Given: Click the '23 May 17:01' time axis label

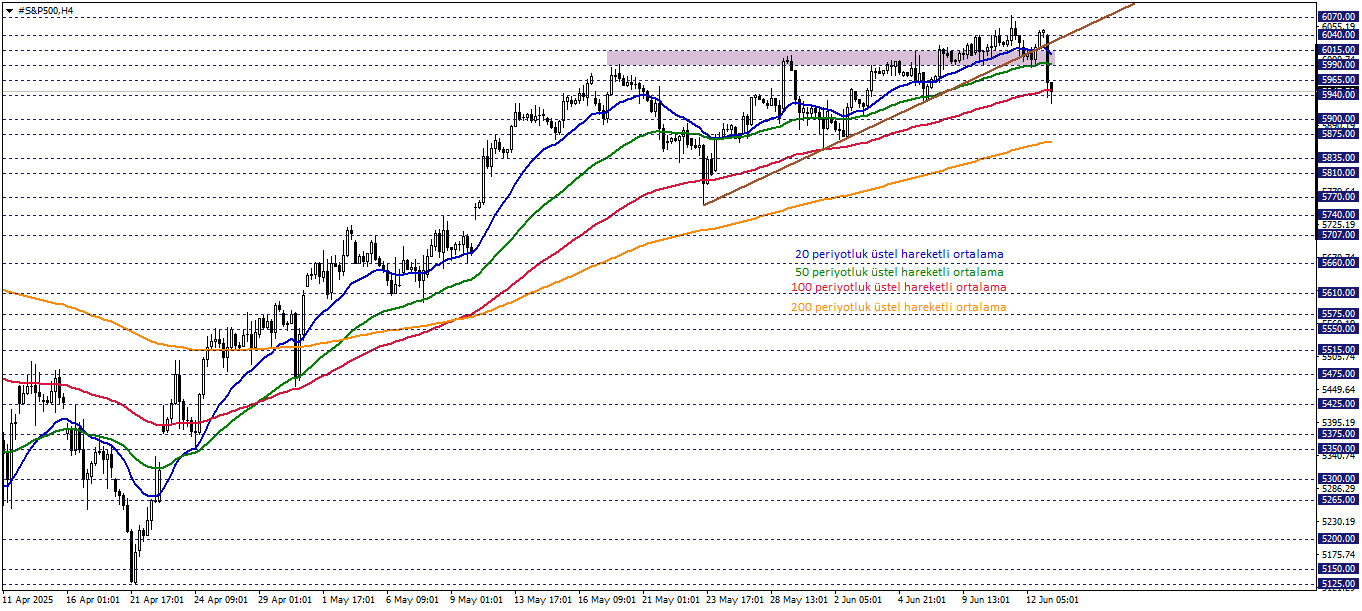Looking at the screenshot, I should coord(736,600).
